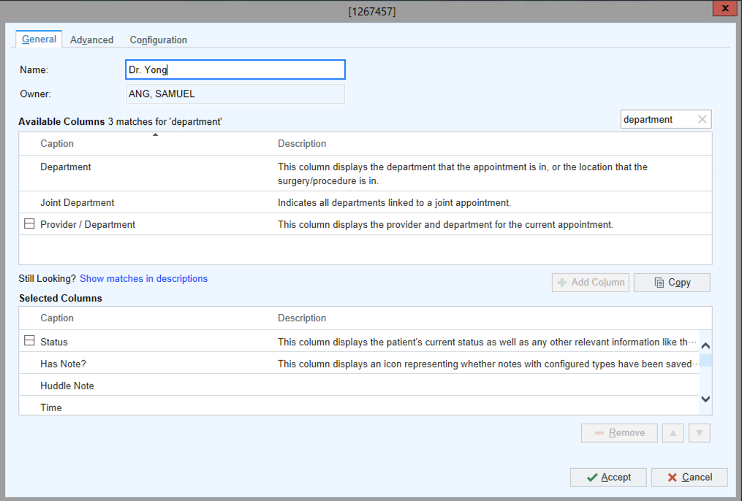Click the Selected Columns Description header
Viewport: 742px width, 502px height.
pyautogui.click(x=302, y=317)
